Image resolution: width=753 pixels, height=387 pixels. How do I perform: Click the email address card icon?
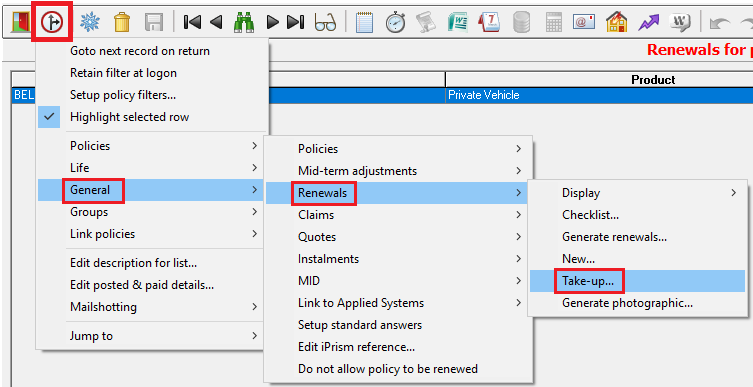(584, 22)
